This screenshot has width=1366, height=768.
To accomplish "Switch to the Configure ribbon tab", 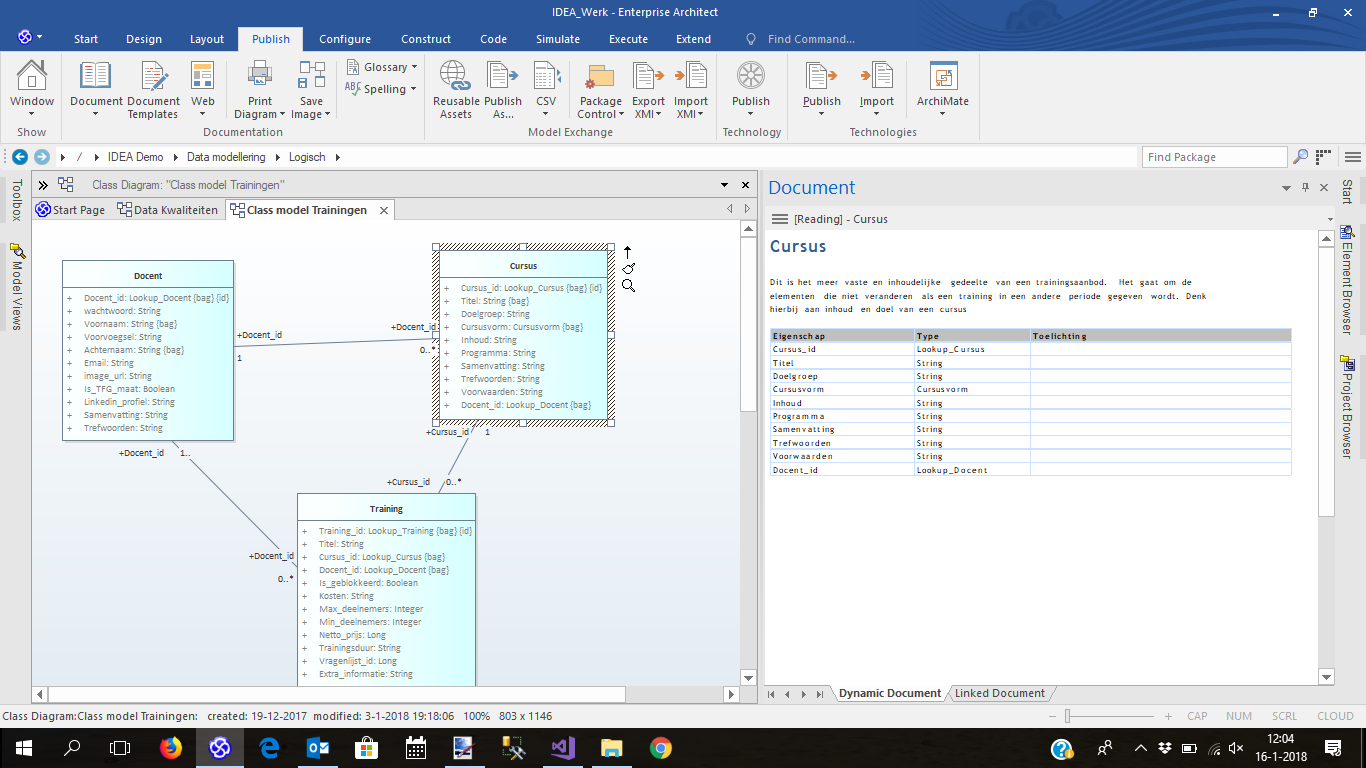I will coord(345,39).
